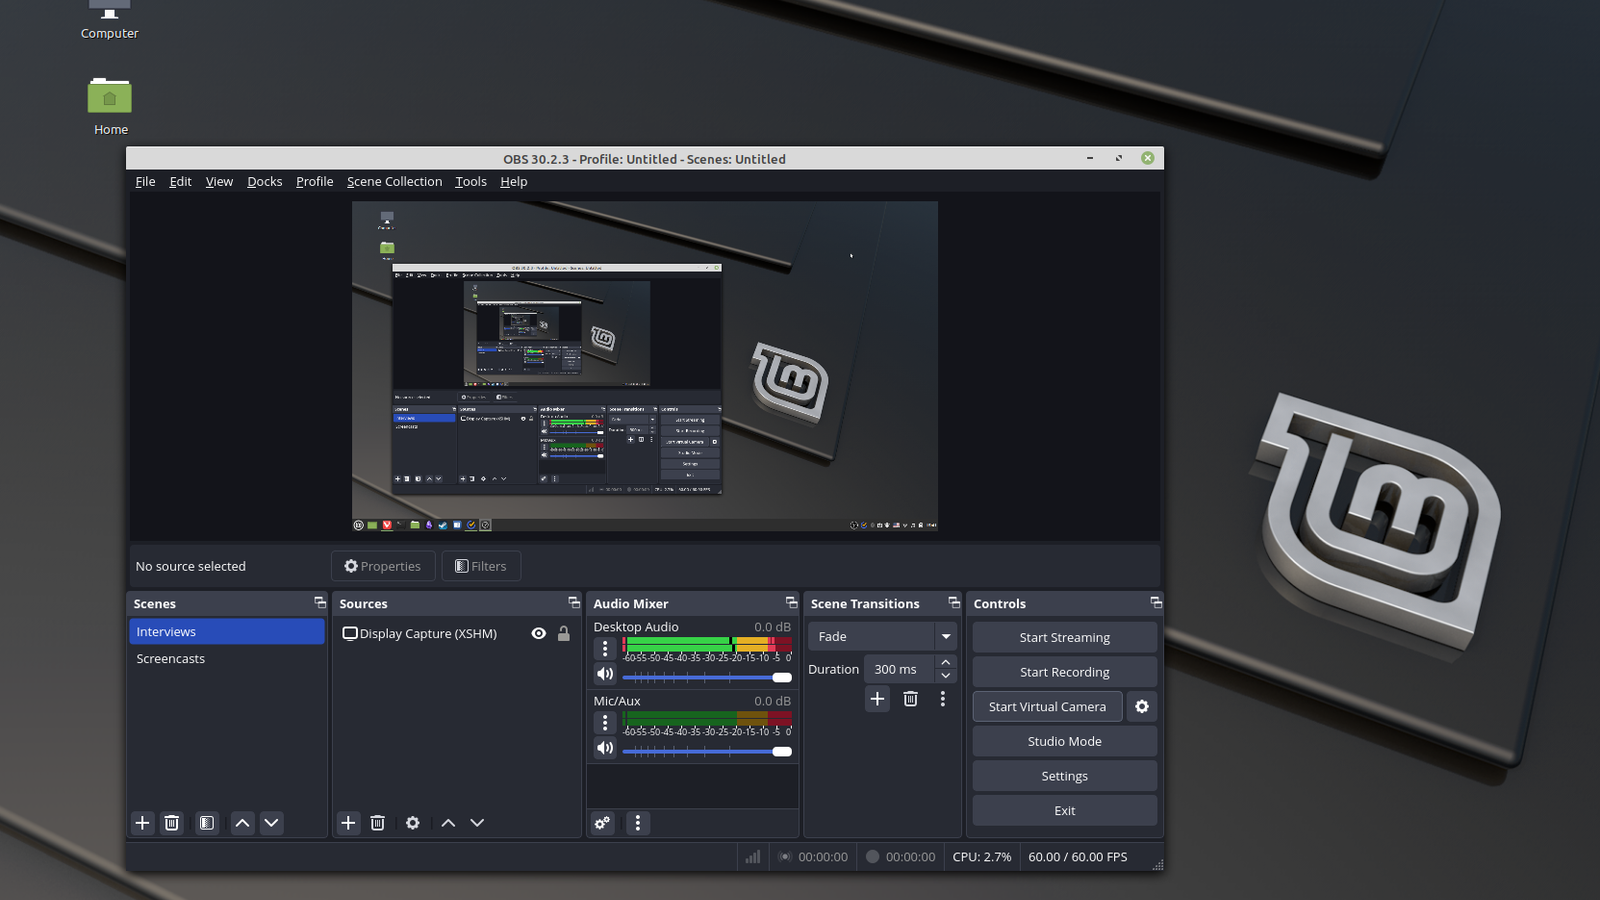Screen dimensions: 1600x900
Task: Increase transition duration with up arrow
Action: click(946, 663)
